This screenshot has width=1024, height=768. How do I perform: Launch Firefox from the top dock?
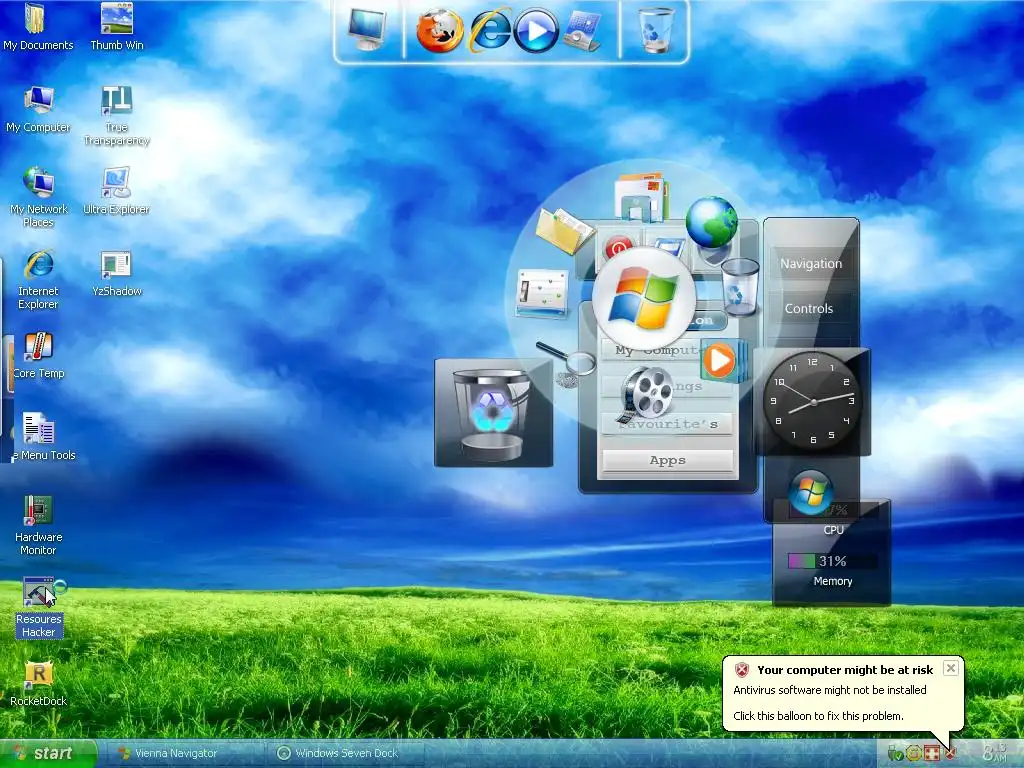click(x=440, y=30)
